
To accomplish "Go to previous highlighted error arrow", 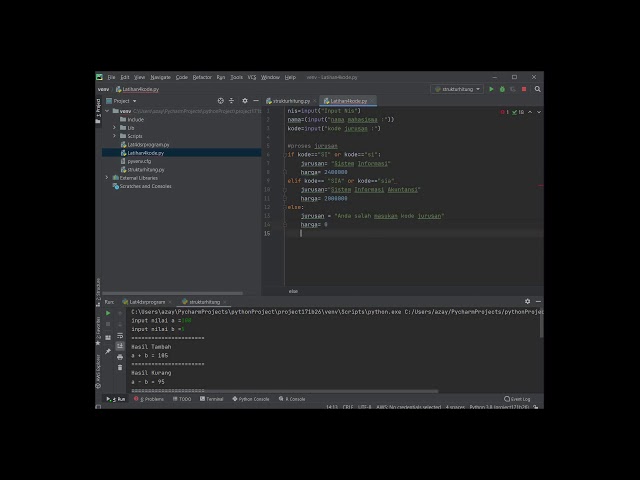I will pyautogui.click(x=530, y=112).
